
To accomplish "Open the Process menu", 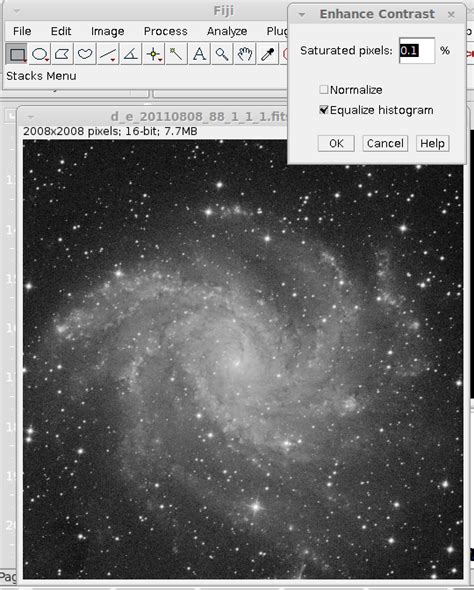I will [x=166, y=31].
